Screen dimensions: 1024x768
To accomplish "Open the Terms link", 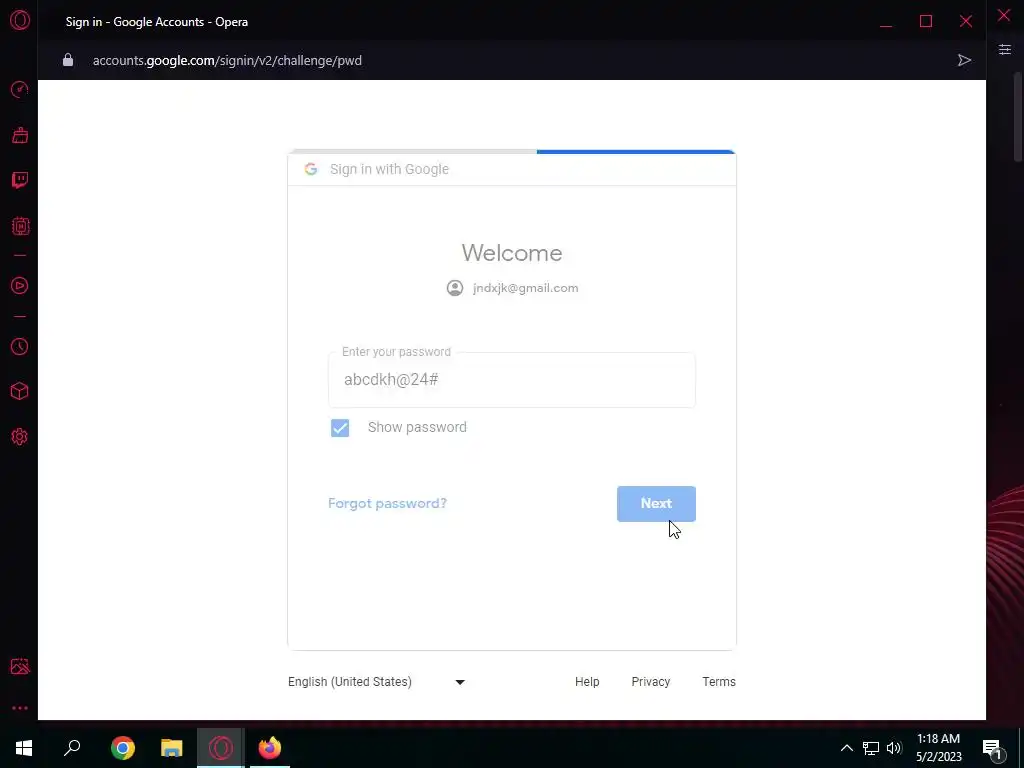I will pos(719,682).
